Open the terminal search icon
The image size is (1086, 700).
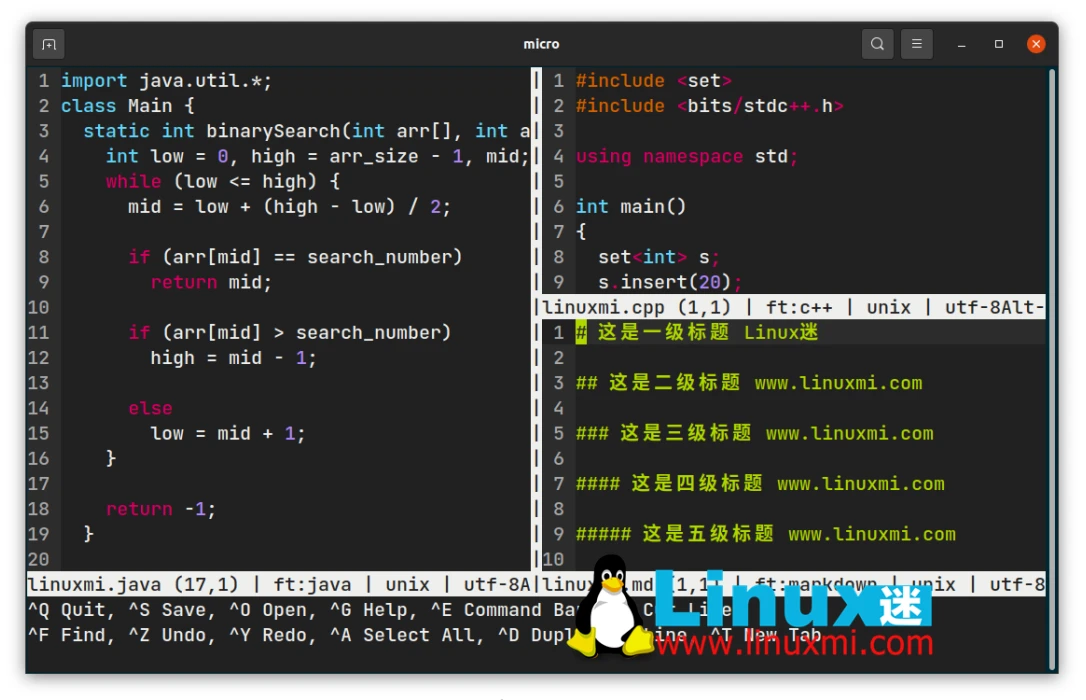[877, 44]
